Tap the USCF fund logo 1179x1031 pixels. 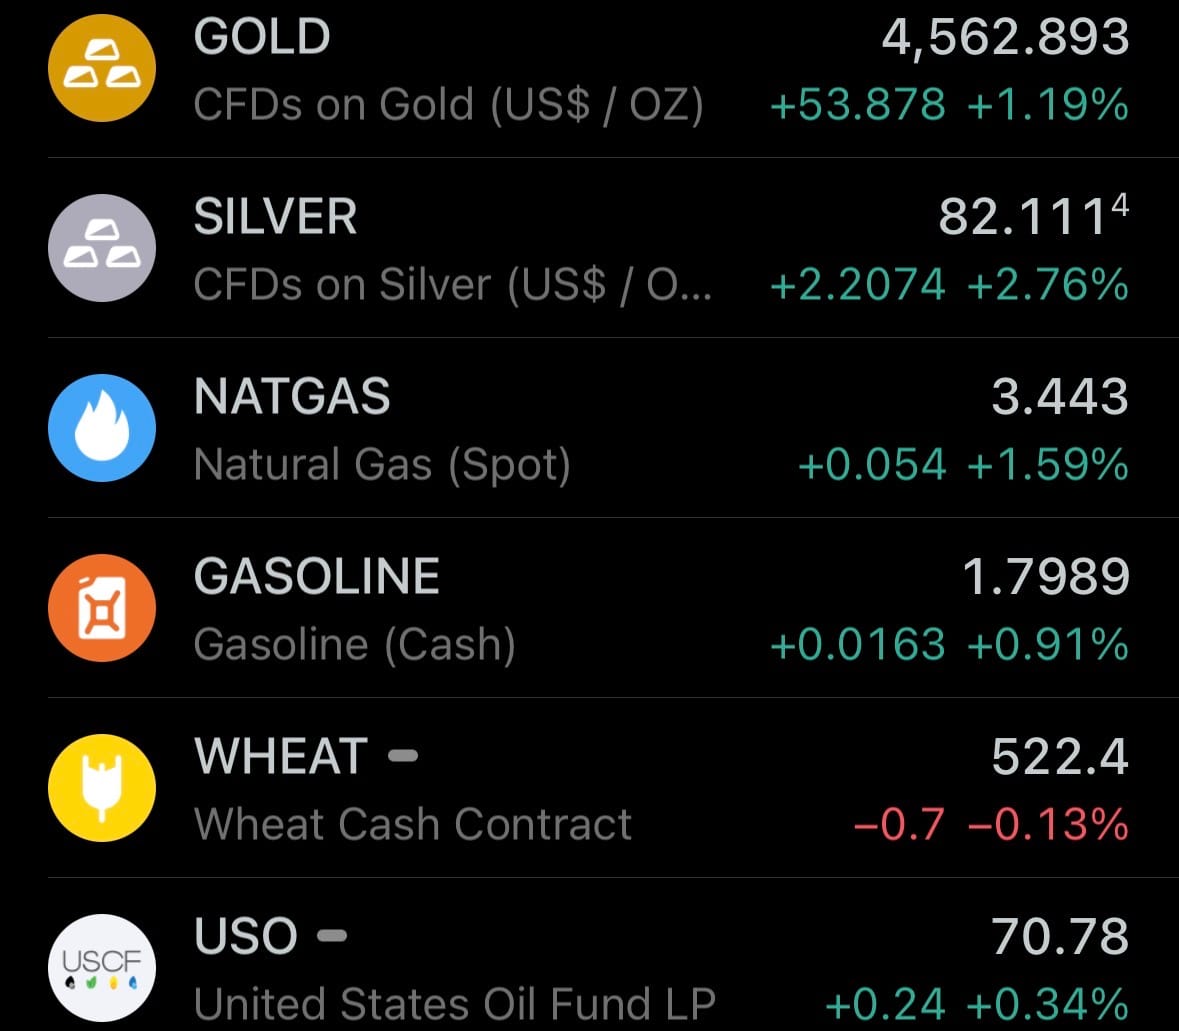[x=102, y=967]
